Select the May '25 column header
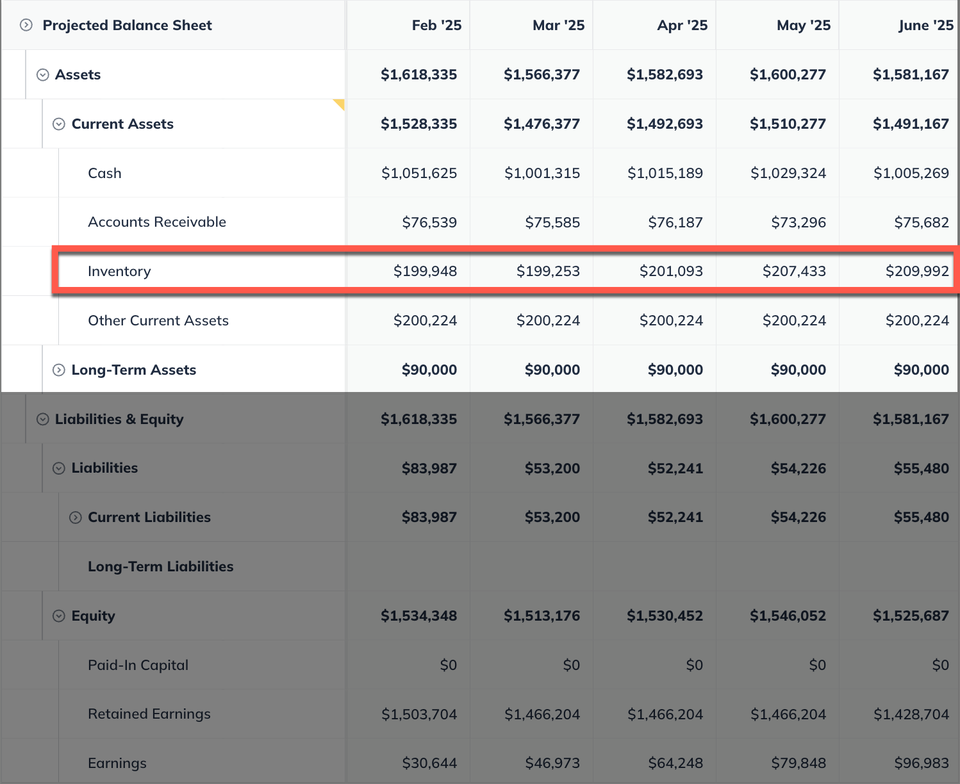The width and height of the screenshot is (960, 784). (x=803, y=25)
